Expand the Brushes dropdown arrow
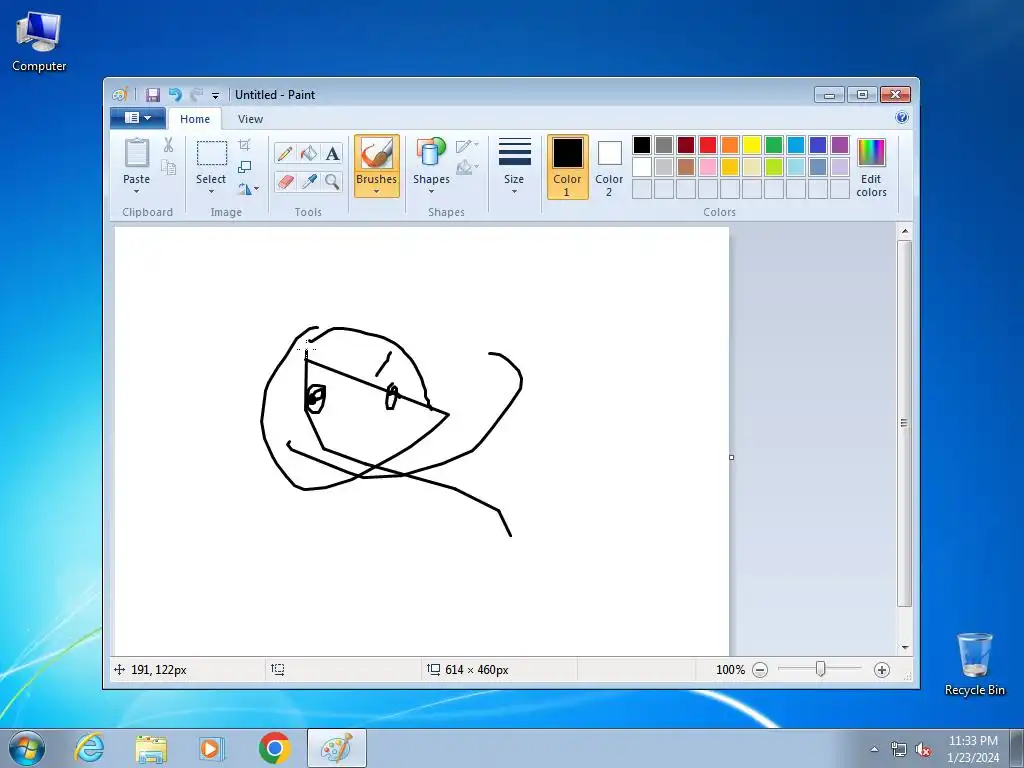 click(377, 191)
